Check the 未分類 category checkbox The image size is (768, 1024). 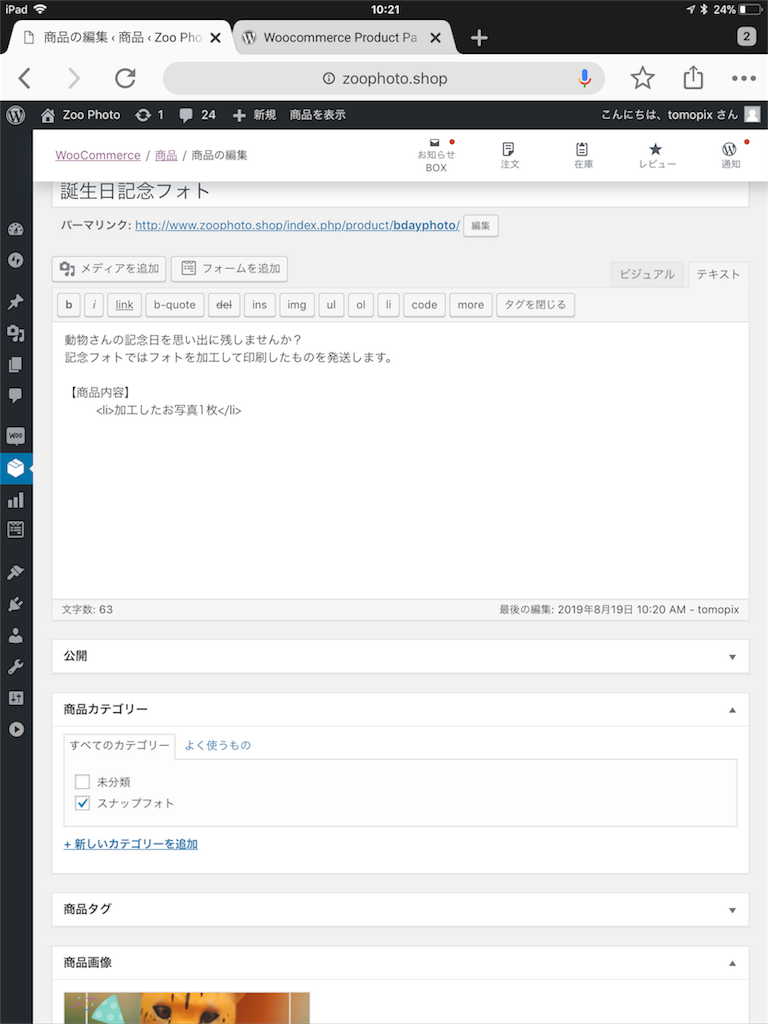82,782
